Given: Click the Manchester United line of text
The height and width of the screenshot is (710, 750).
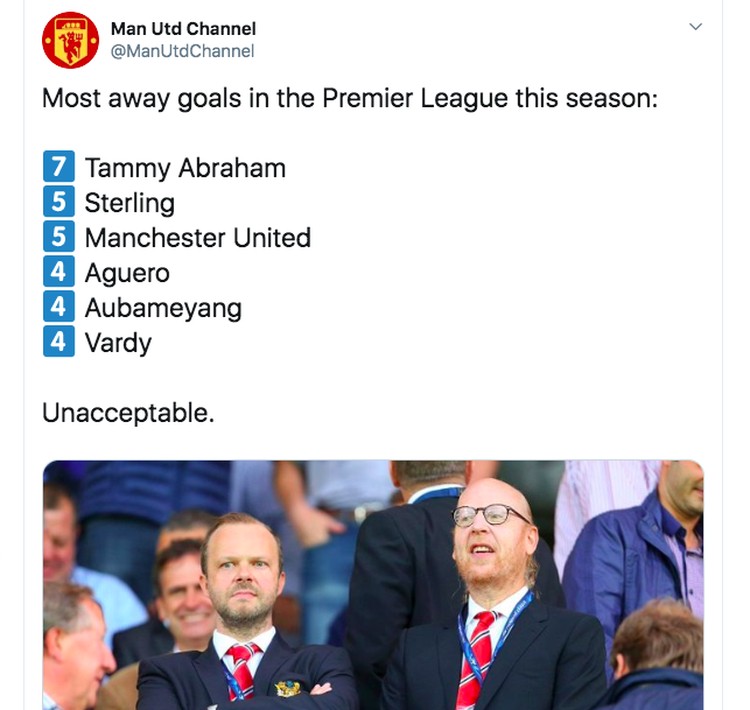Looking at the screenshot, I should pyautogui.click(x=198, y=238).
